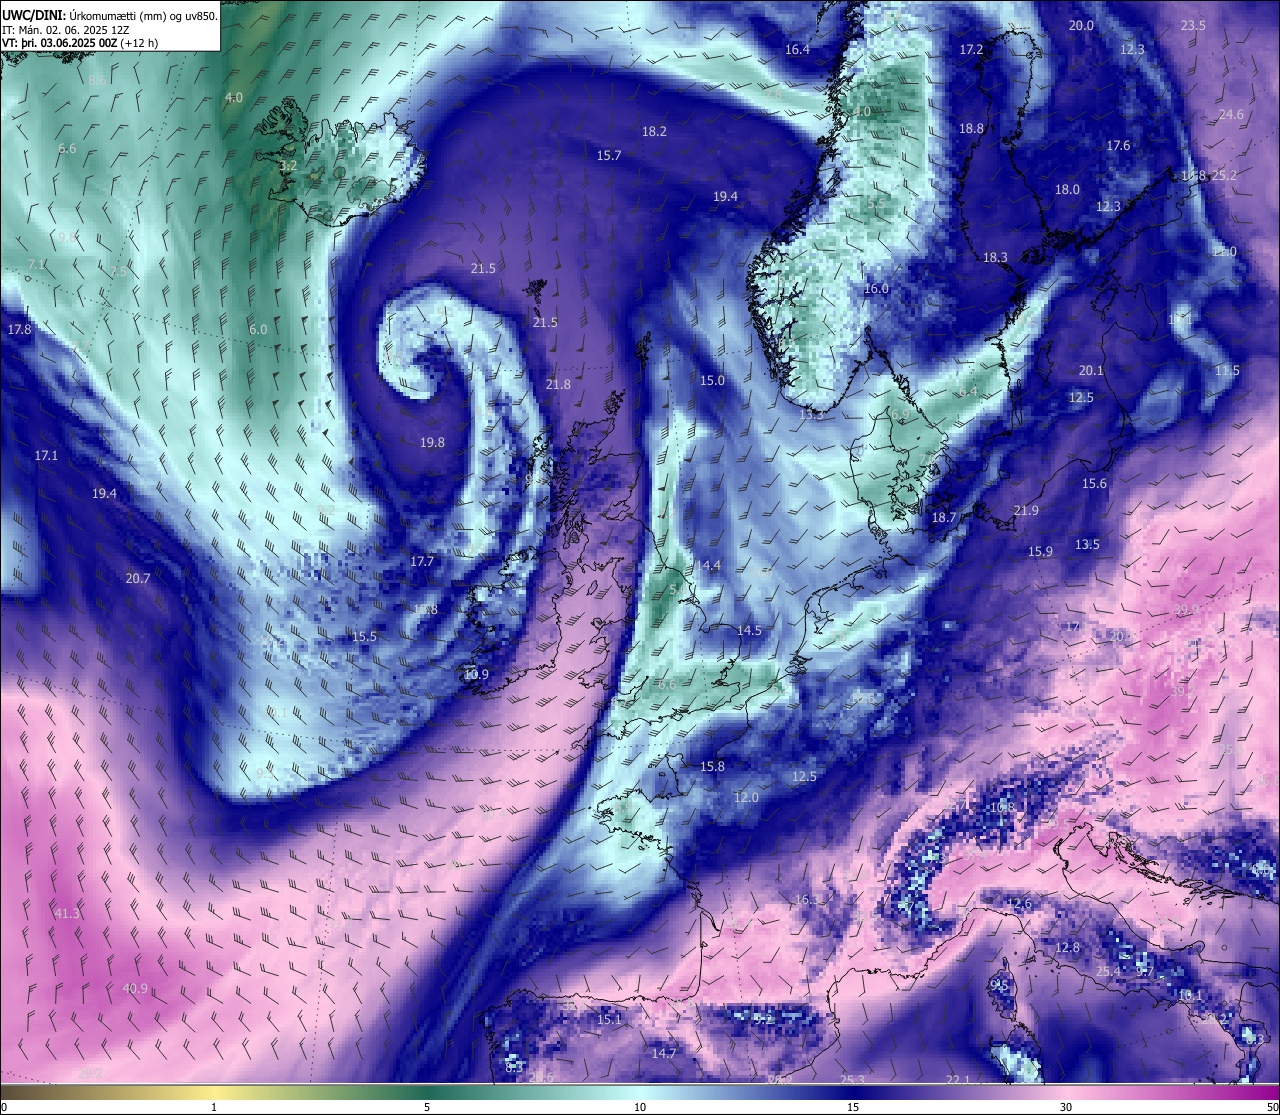
Task: Click the 3.2 value over Iceland
Action: tap(288, 165)
